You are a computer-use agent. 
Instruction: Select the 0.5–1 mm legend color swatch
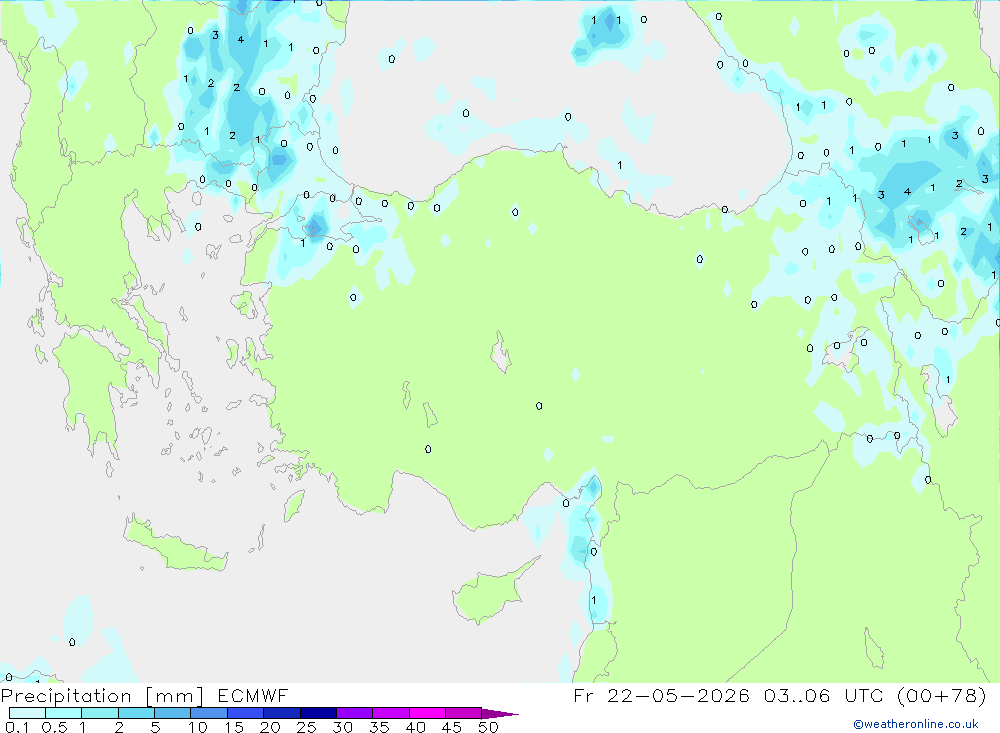64,713
